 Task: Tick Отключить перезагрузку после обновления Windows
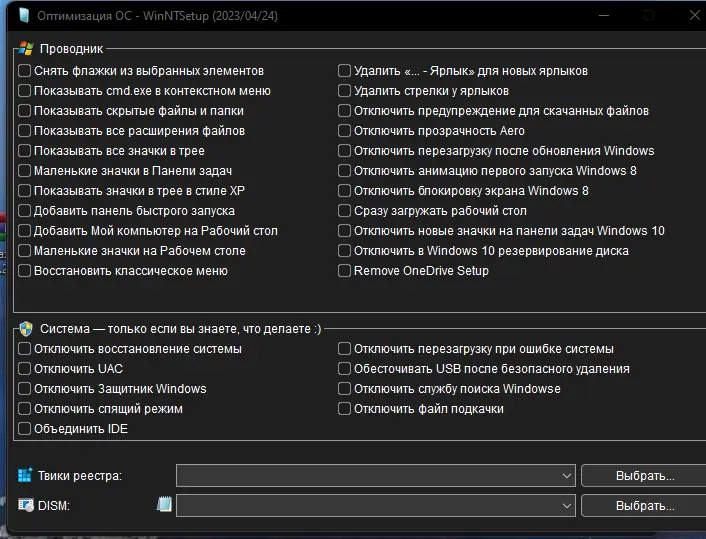pyautogui.click(x=344, y=150)
